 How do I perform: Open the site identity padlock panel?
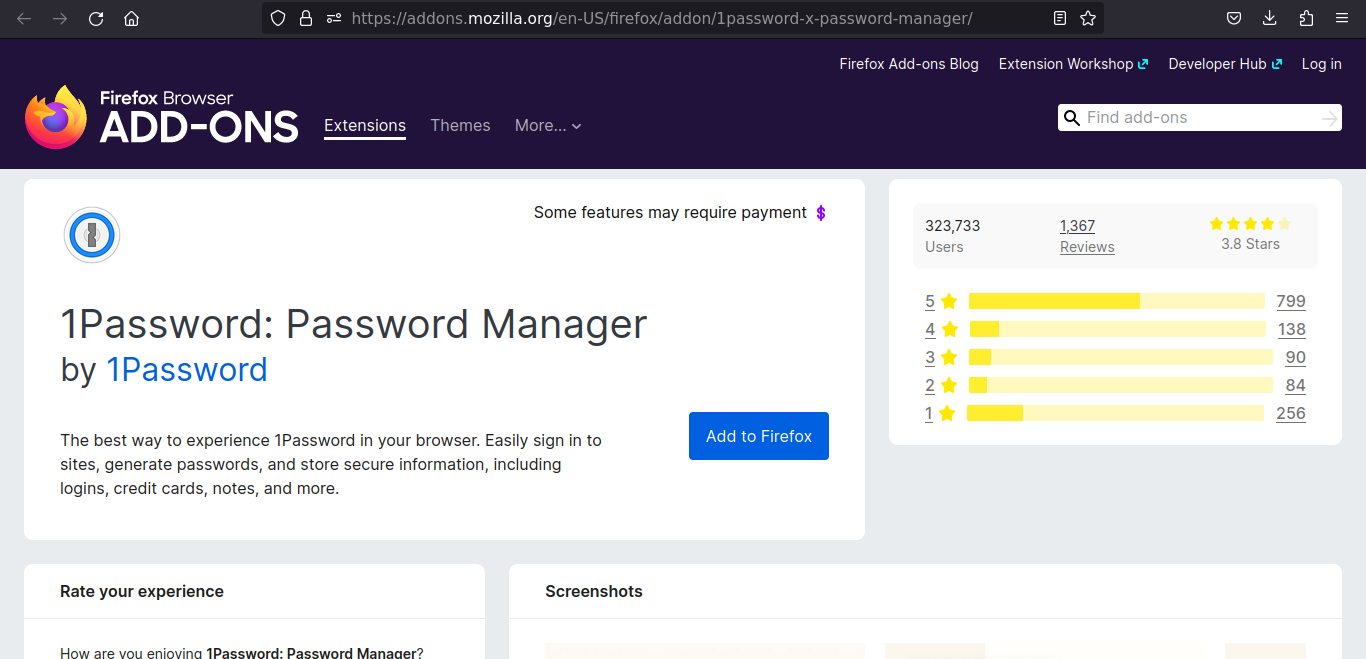pyautogui.click(x=306, y=18)
